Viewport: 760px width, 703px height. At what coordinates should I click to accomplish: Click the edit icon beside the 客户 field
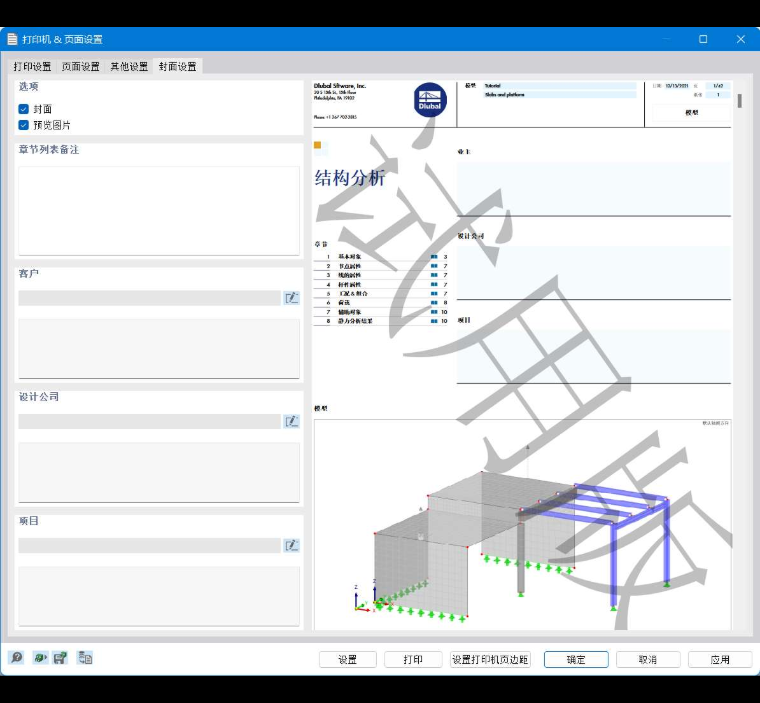pos(291,298)
